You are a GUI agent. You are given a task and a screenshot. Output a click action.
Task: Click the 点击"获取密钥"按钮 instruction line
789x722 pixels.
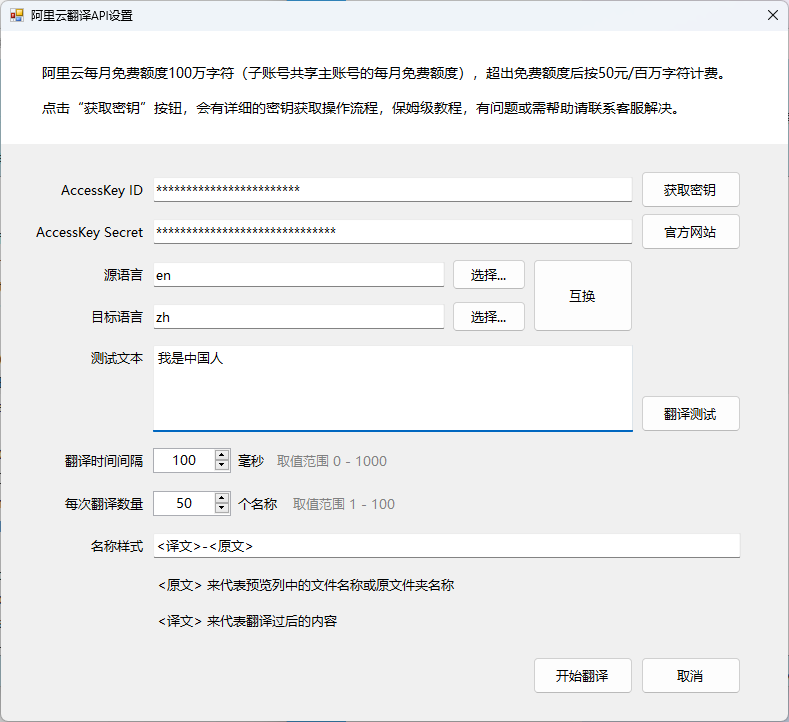coord(361,108)
